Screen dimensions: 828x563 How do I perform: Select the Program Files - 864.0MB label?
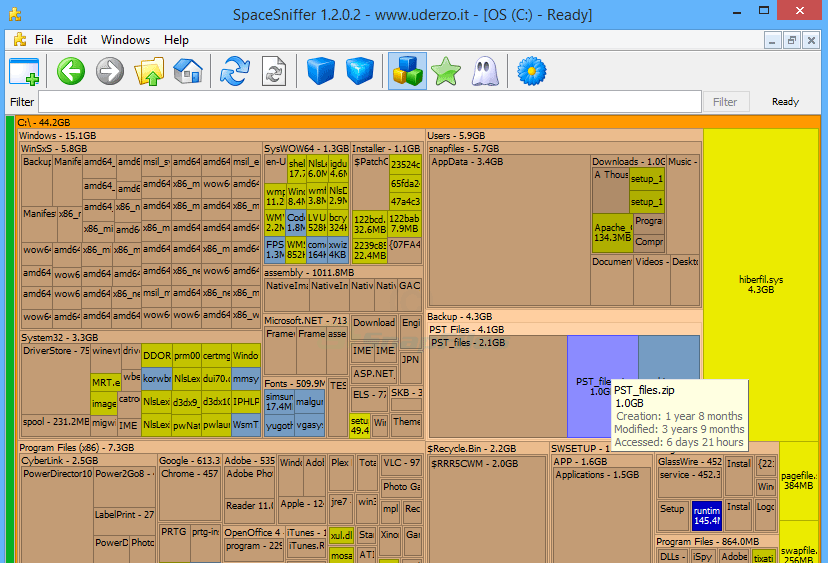point(708,542)
